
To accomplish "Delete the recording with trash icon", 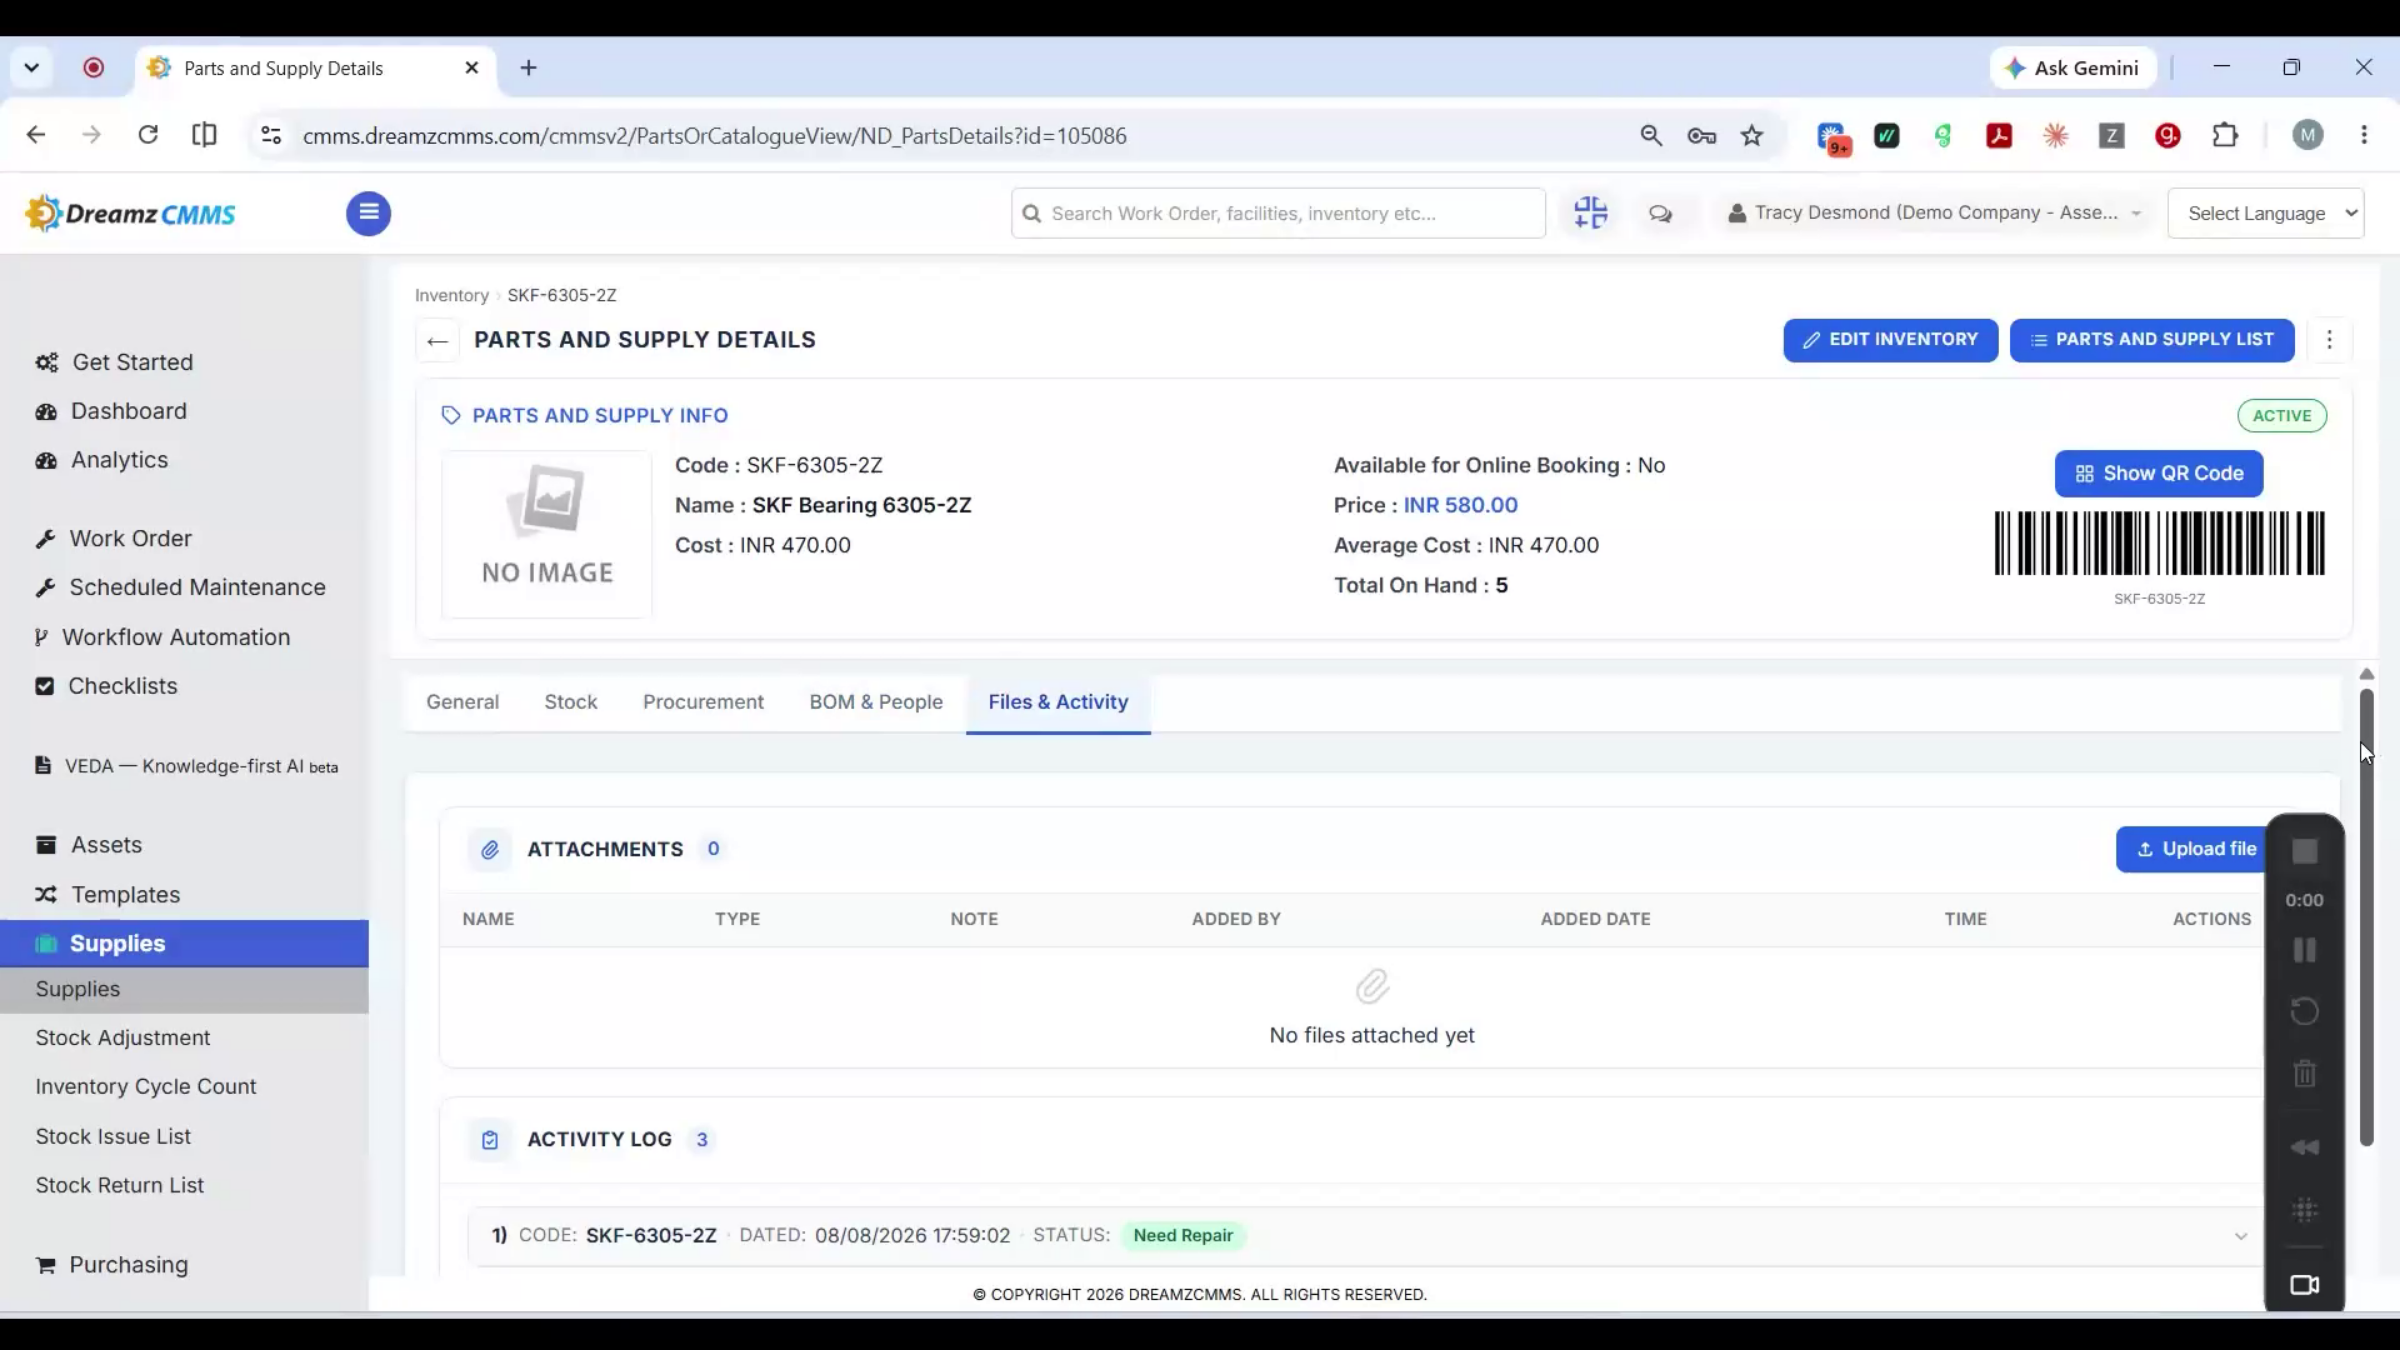I will point(2305,1074).
